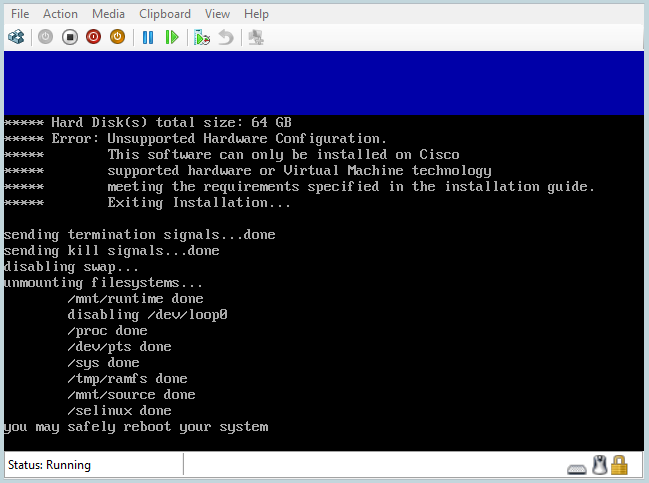Send Ctrl+Alt+Delete to the VM
649x483 pixels.
click(x=17, y=37)
